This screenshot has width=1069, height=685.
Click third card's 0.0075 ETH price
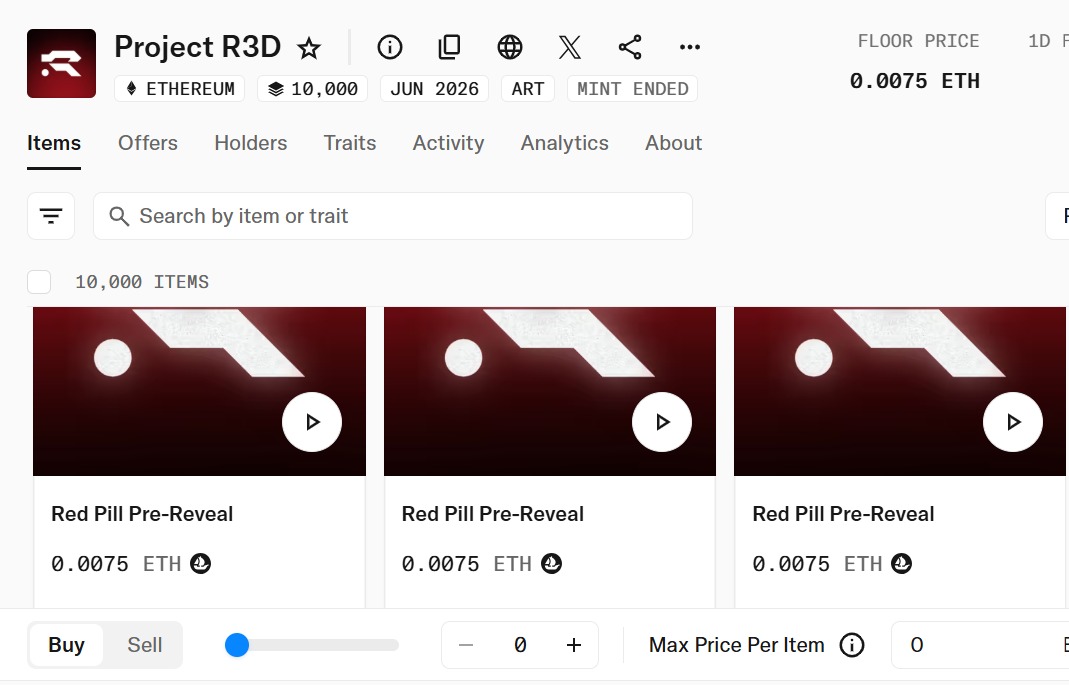tap(817, 564)
